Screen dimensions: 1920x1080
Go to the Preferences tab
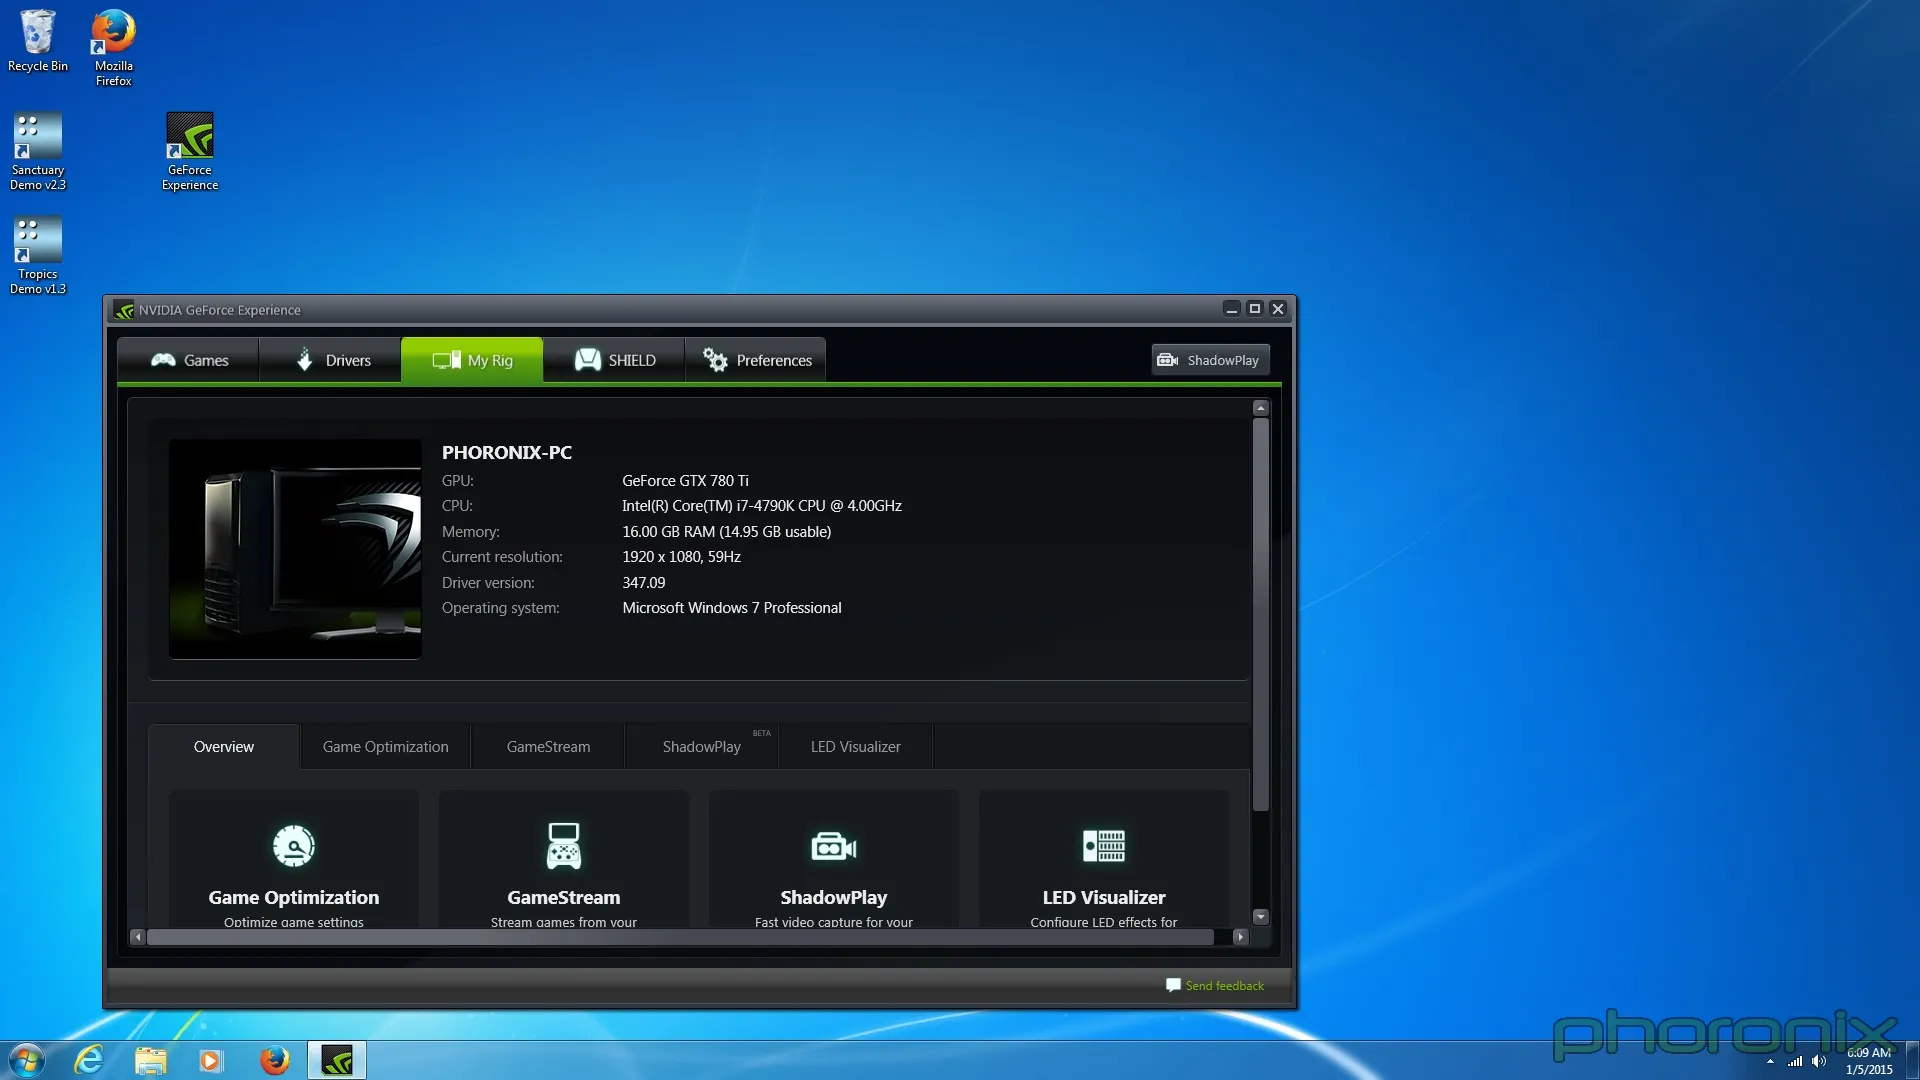coord(756,359)
